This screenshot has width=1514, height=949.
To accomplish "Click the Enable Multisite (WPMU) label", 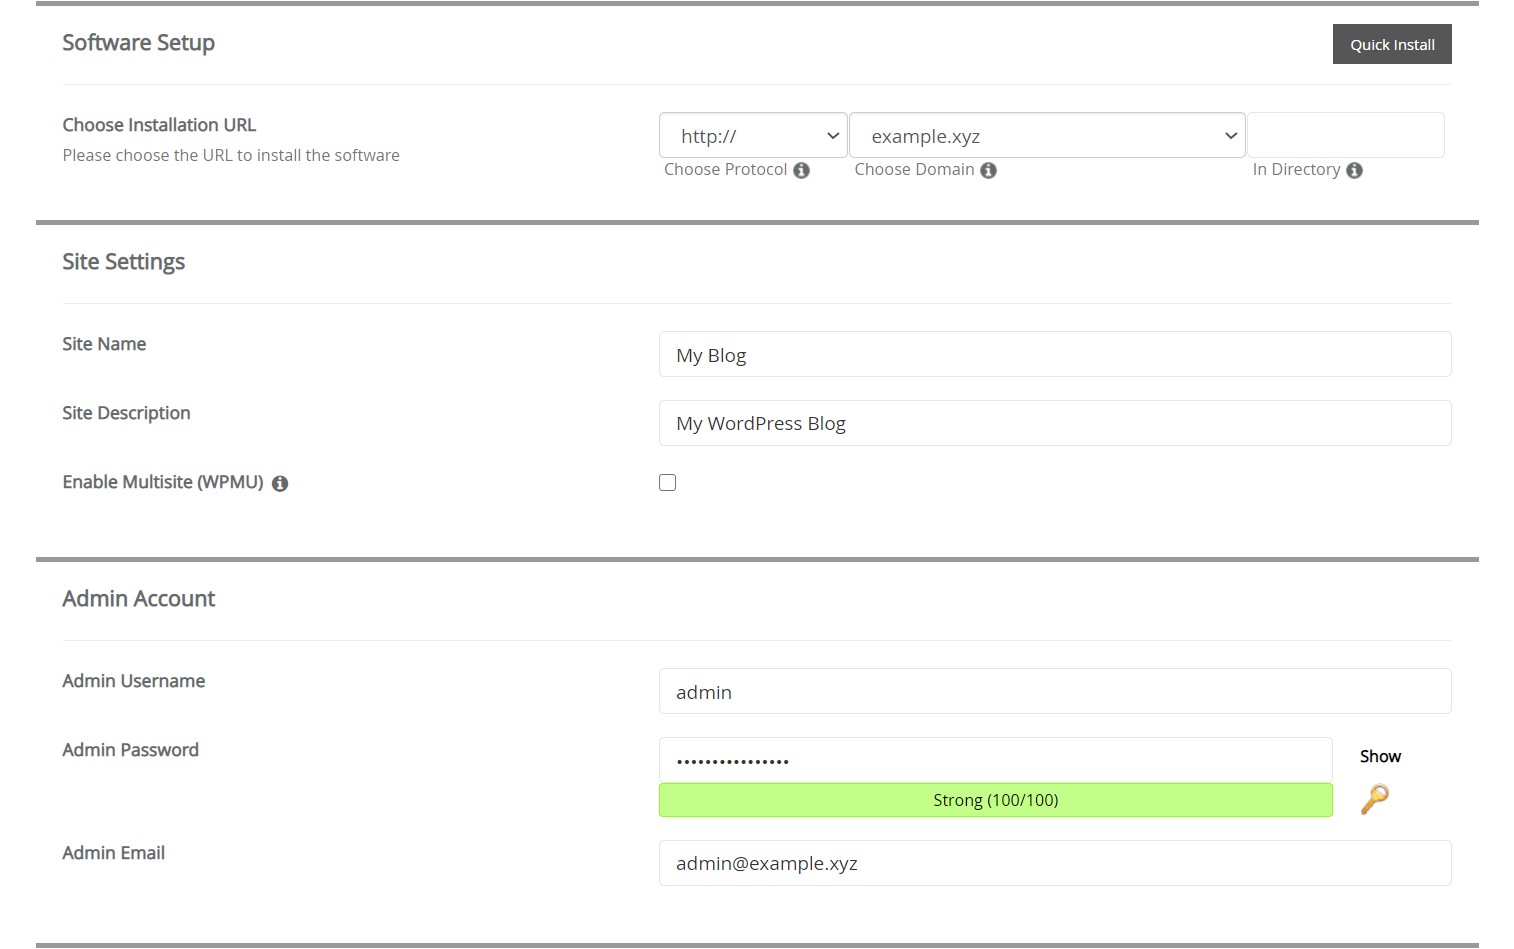I will (163, 482).
